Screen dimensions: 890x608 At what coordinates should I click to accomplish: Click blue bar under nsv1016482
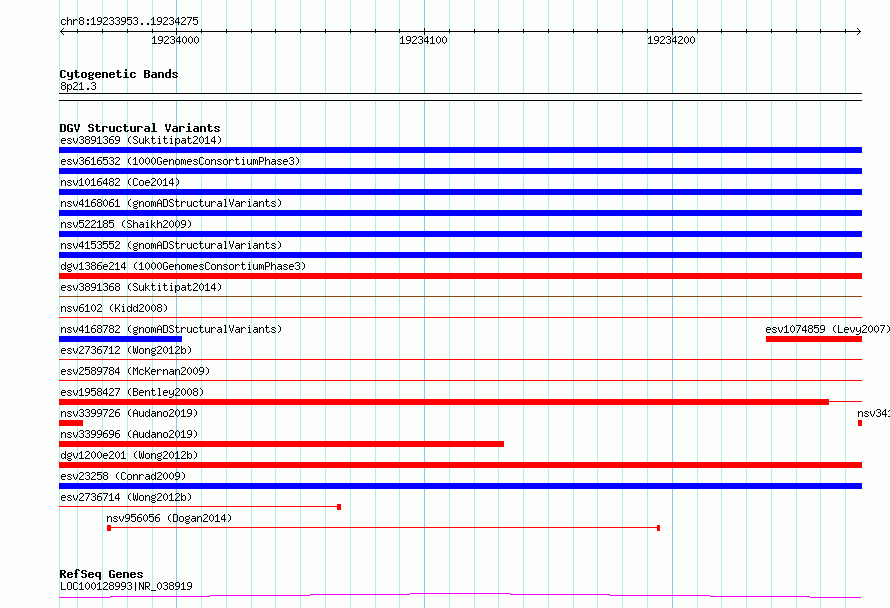click(x=460, y=192)
